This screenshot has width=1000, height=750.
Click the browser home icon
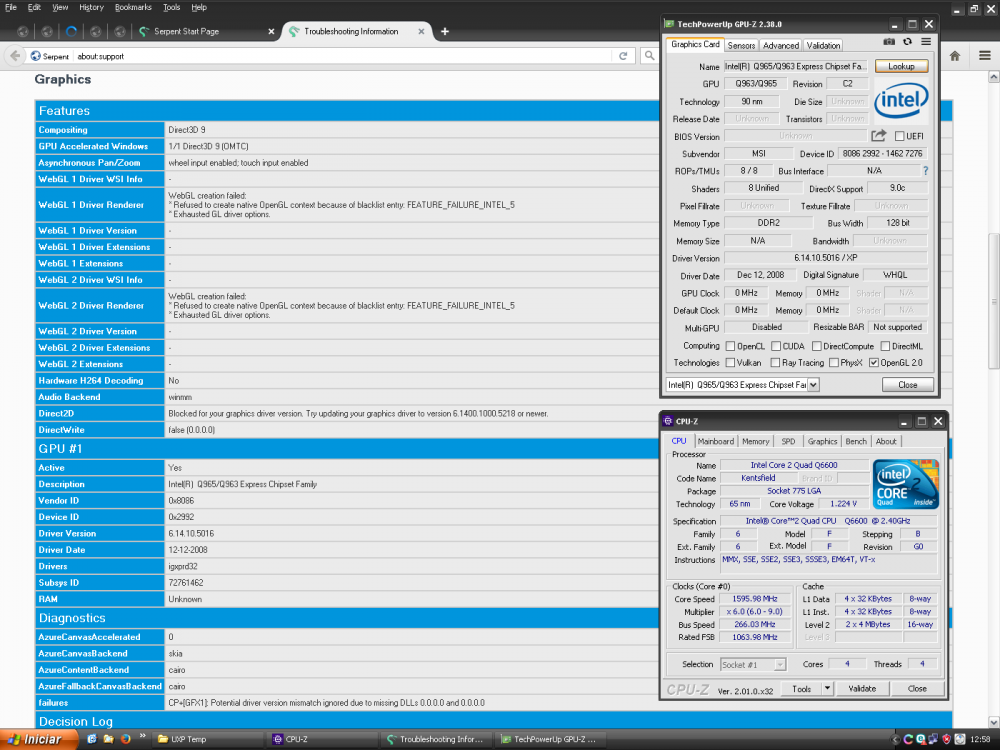(955, 56)
